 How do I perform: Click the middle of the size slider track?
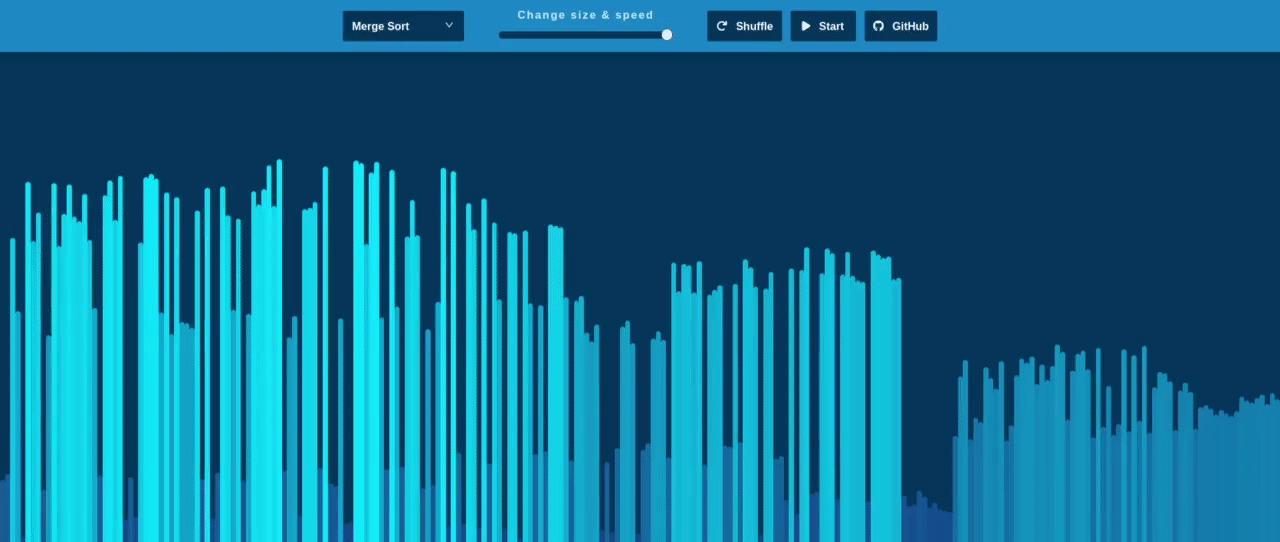tap(585, 35)
